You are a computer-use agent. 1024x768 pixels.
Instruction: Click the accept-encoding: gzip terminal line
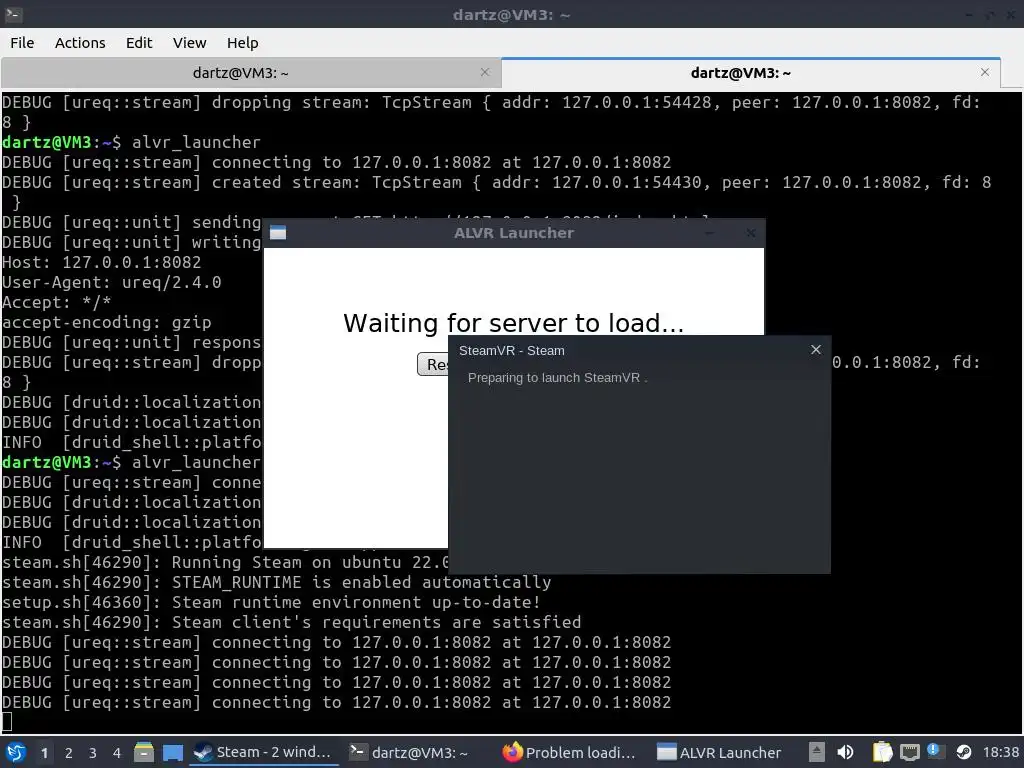point(106,322)
